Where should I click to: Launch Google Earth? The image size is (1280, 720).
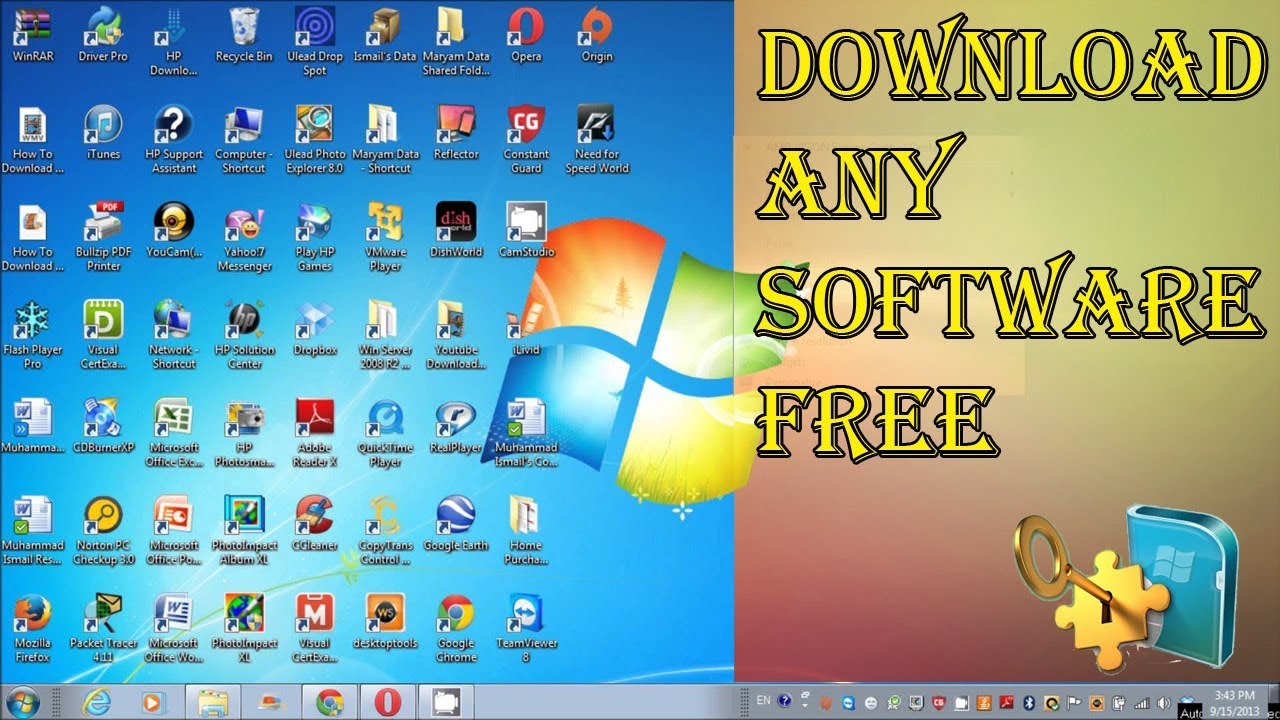(x=456, y=524)
